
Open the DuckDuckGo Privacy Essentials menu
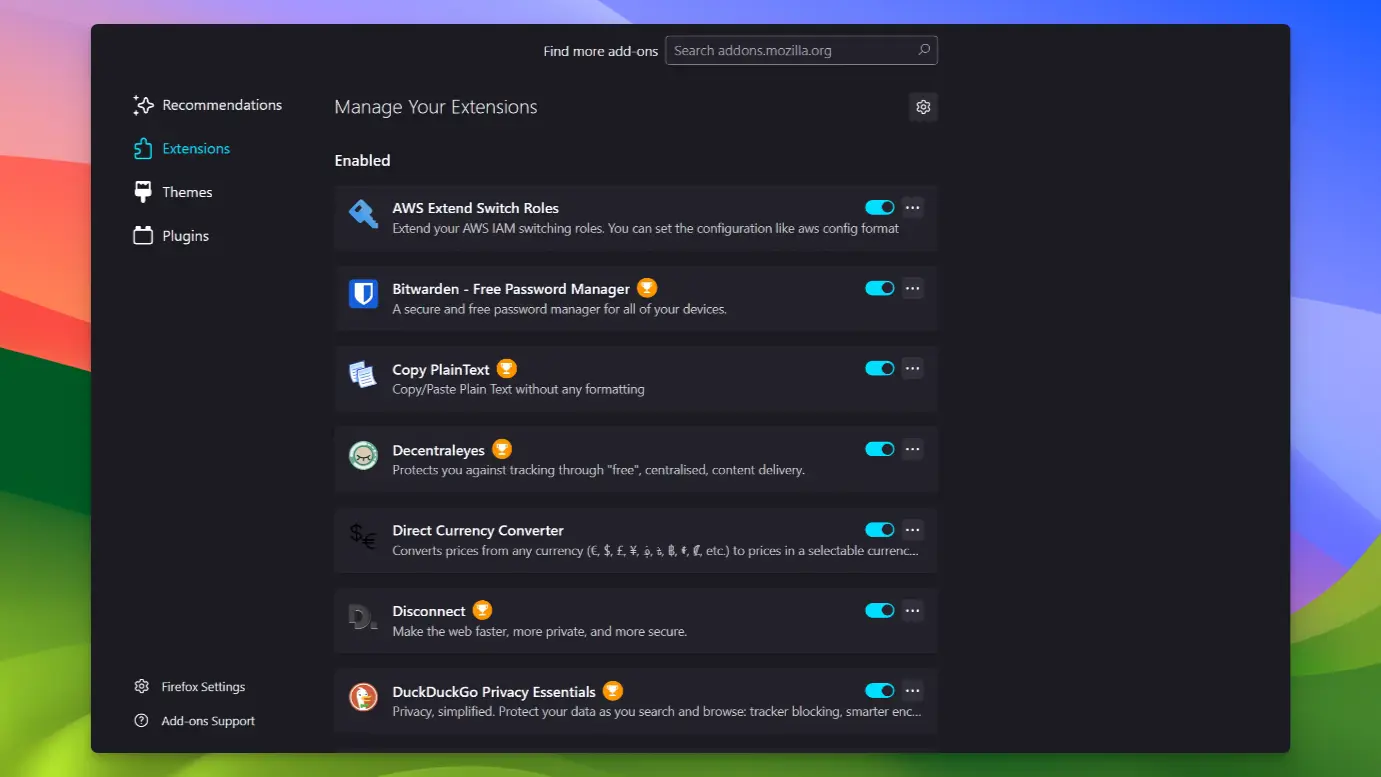tap(912, 690)
